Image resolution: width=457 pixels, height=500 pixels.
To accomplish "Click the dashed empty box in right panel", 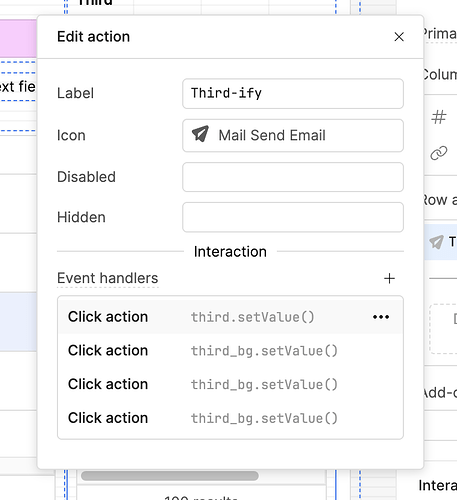I will click(443, 329).
